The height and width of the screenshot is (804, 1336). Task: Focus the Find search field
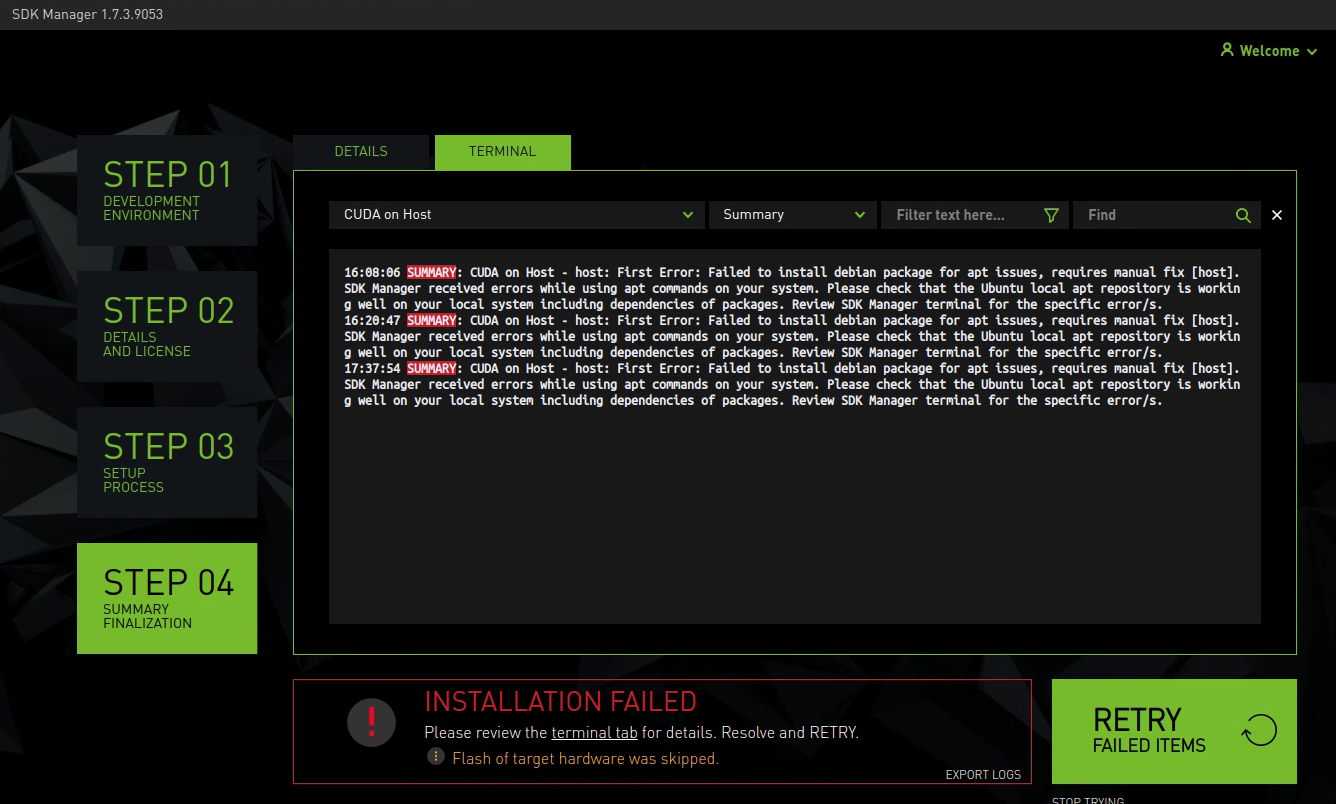click(1167, 215)
